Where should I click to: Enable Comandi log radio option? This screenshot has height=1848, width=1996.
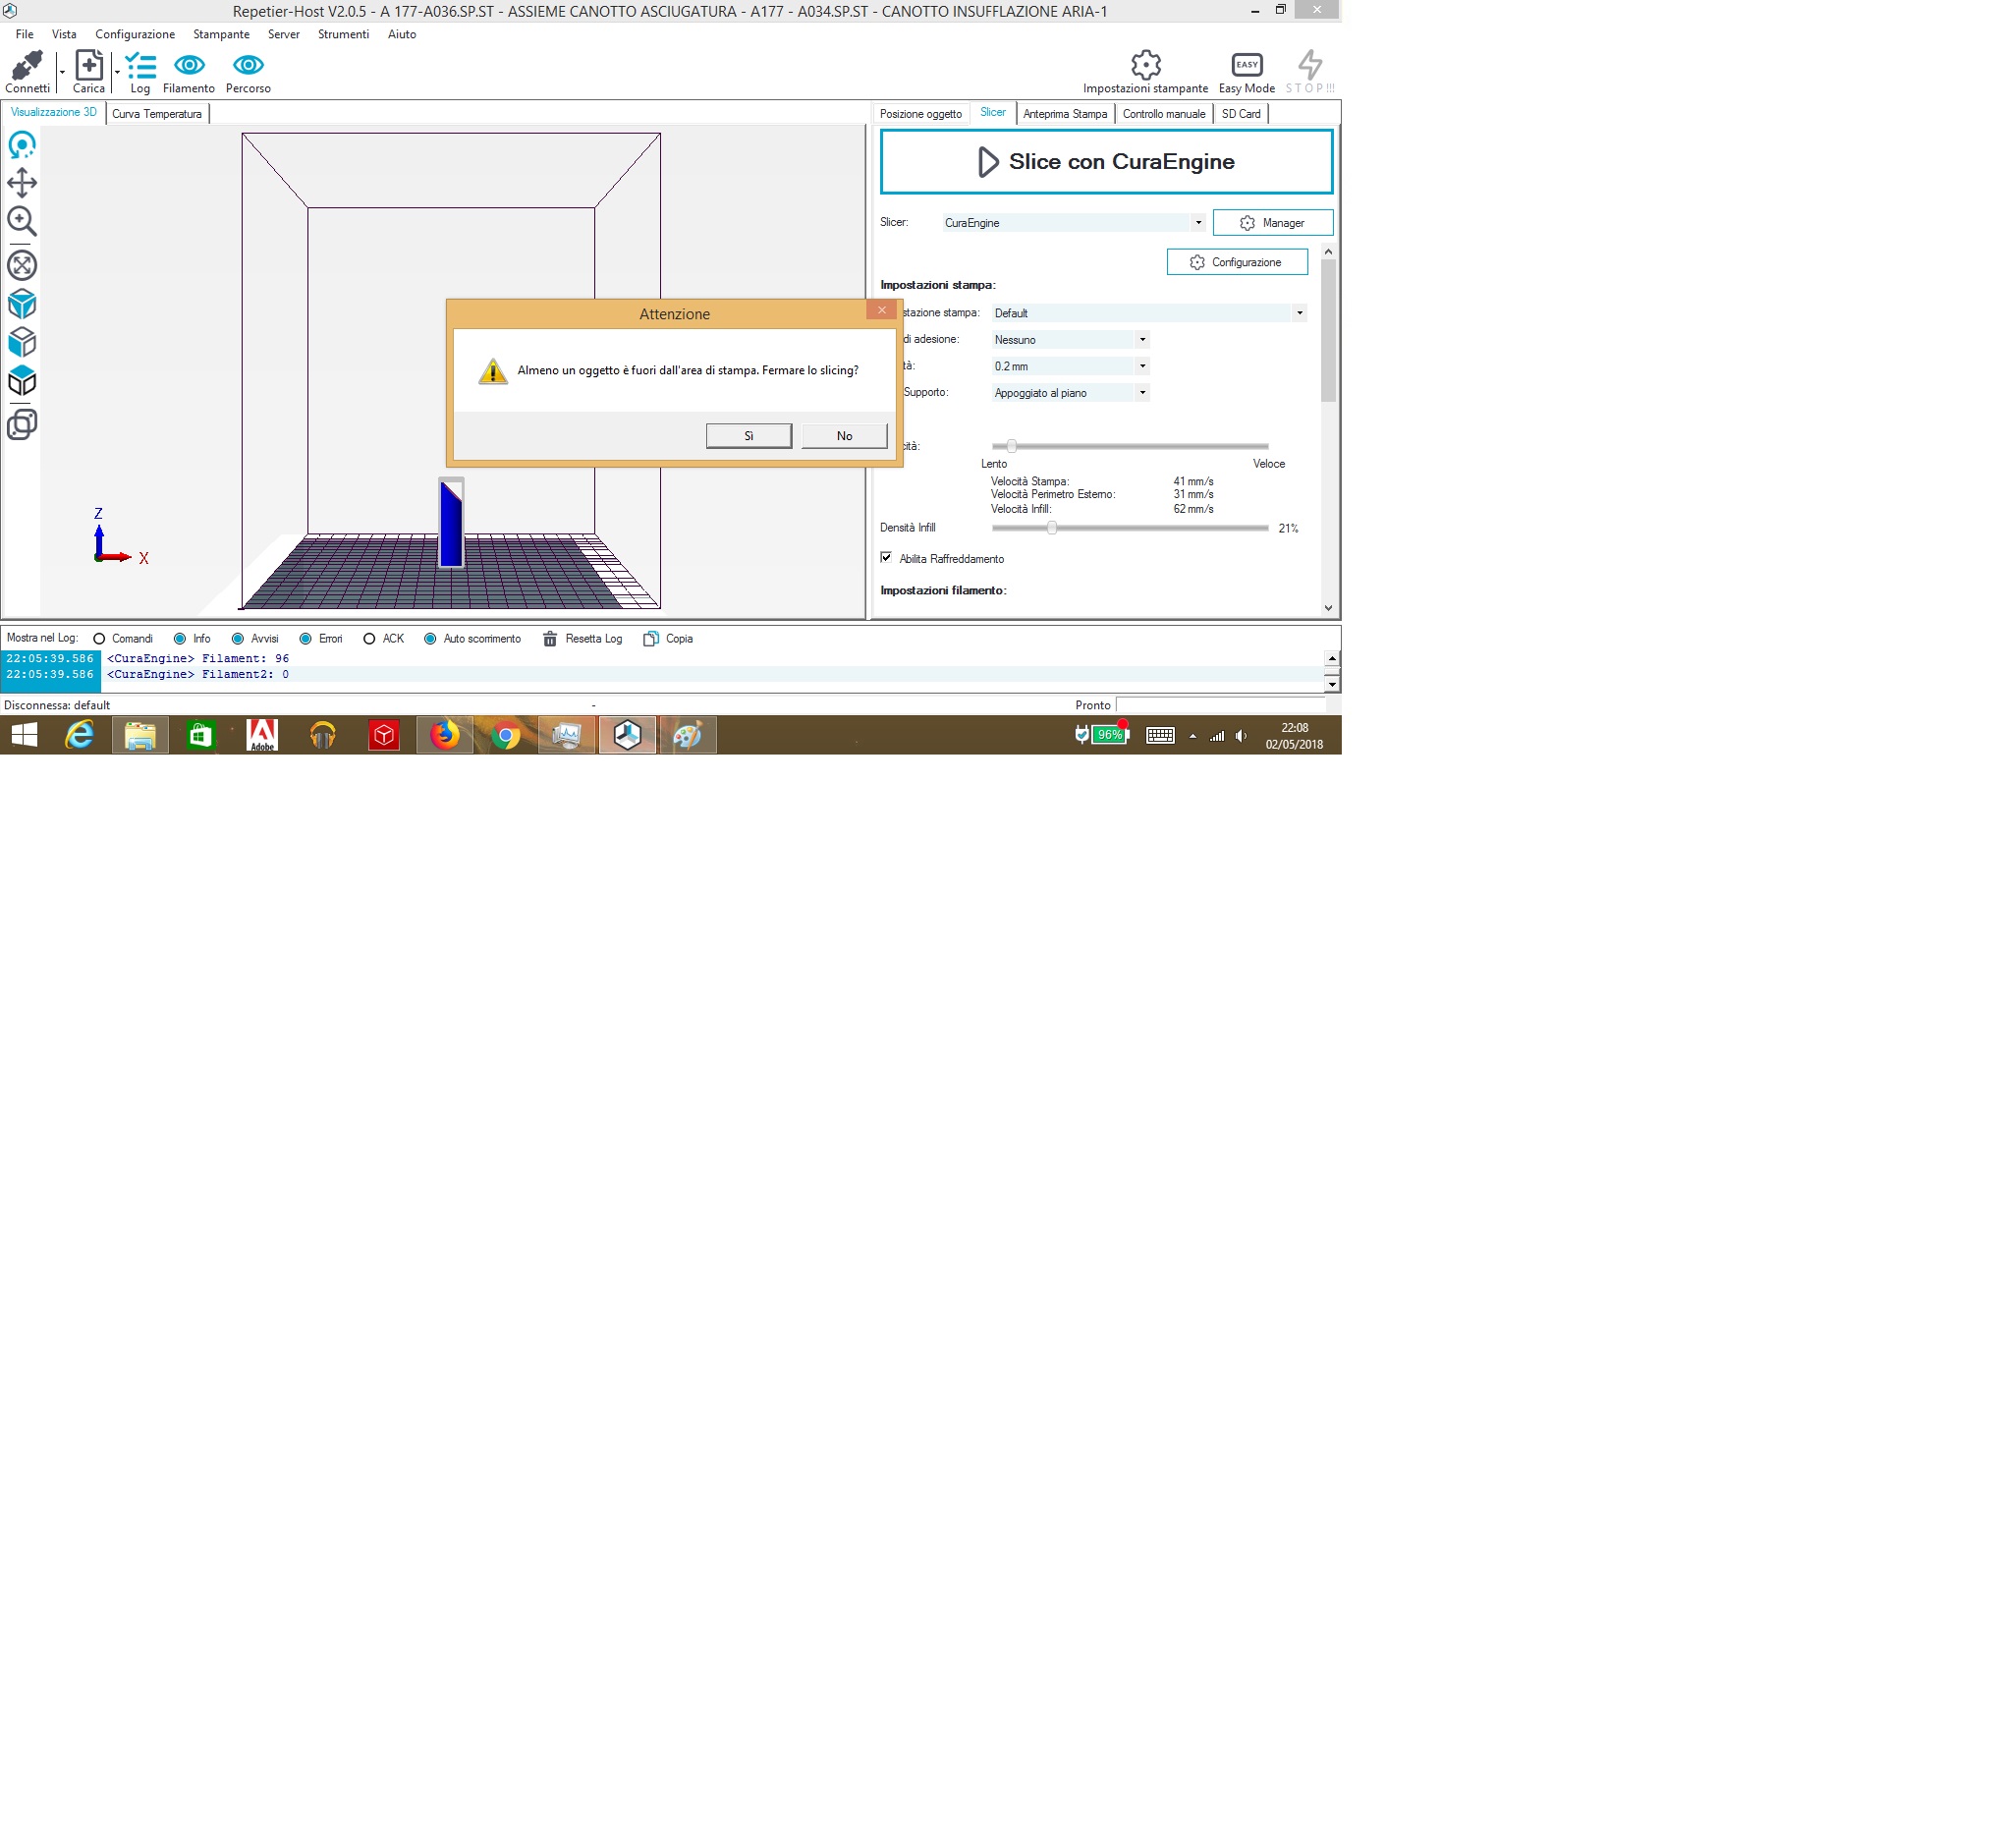click(99, 639)
